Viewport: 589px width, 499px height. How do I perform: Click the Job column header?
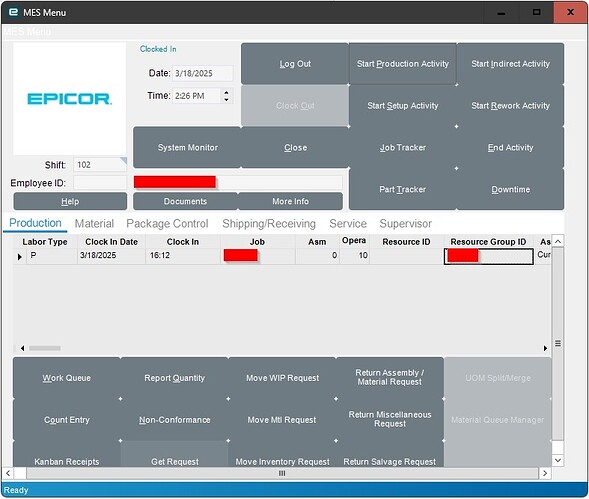[257, 242]
